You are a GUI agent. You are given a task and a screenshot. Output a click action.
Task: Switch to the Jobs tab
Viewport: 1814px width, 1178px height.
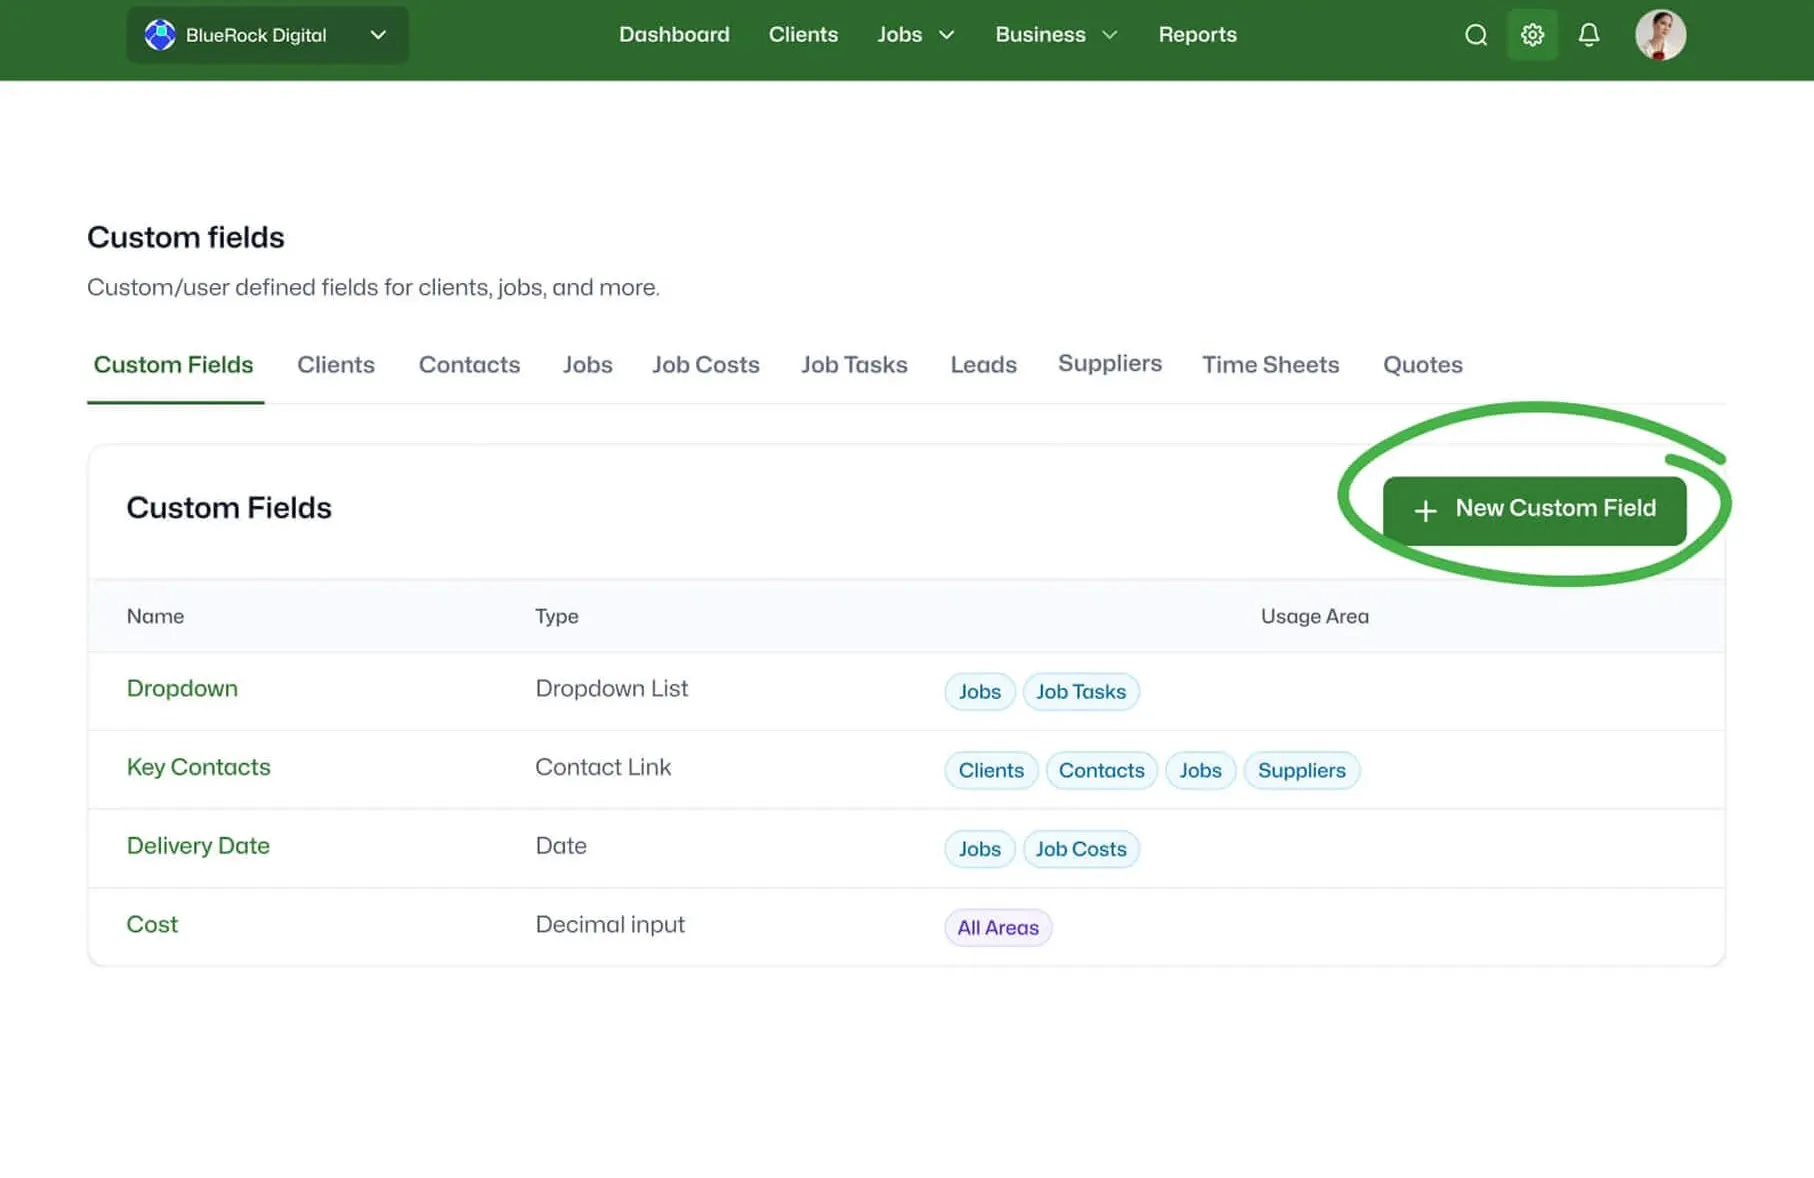coord(587,365)
